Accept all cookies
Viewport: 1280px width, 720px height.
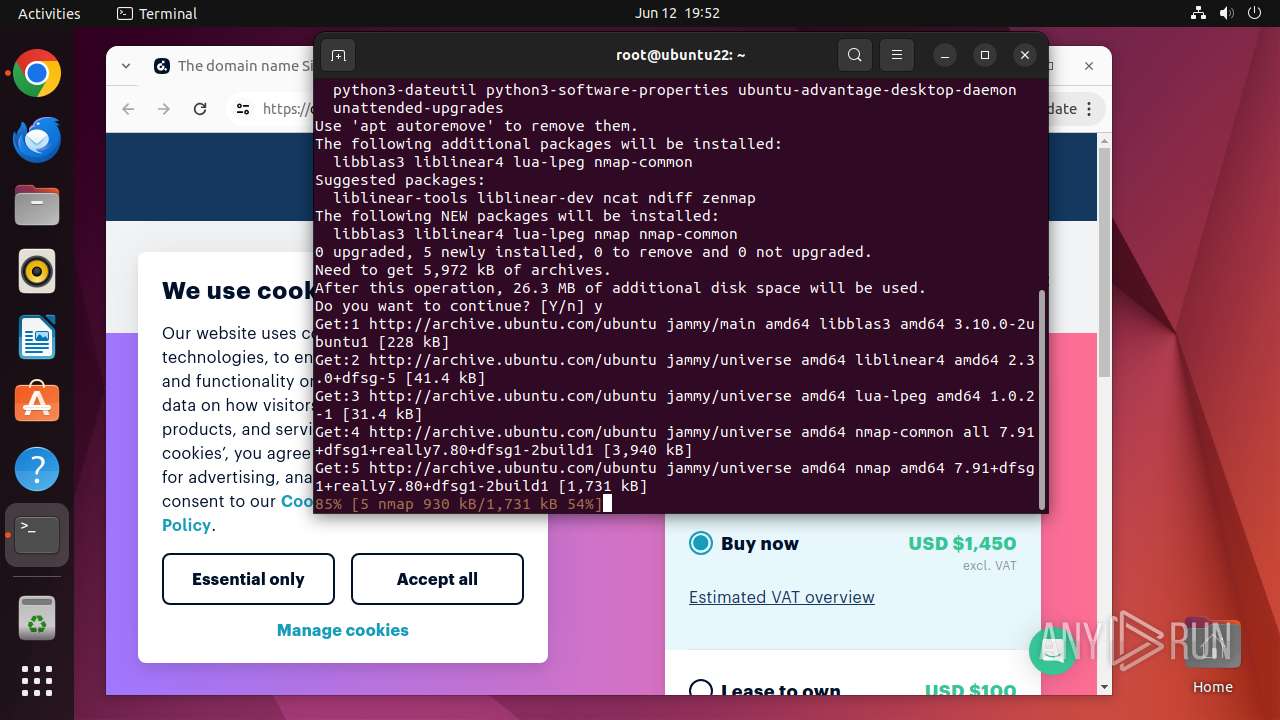pos(437,579)
